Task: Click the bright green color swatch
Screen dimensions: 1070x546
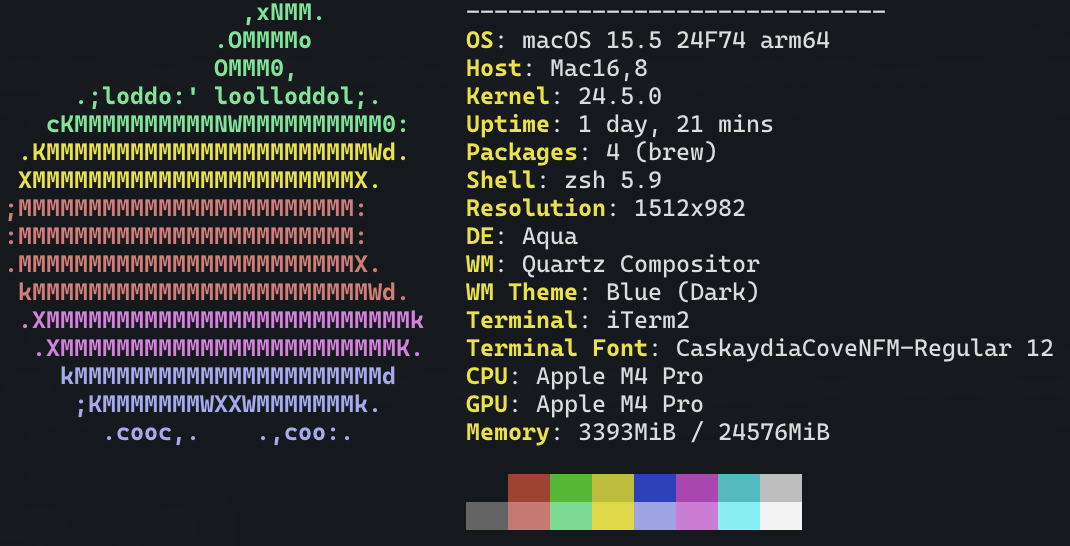Action: tap(570, 488)
